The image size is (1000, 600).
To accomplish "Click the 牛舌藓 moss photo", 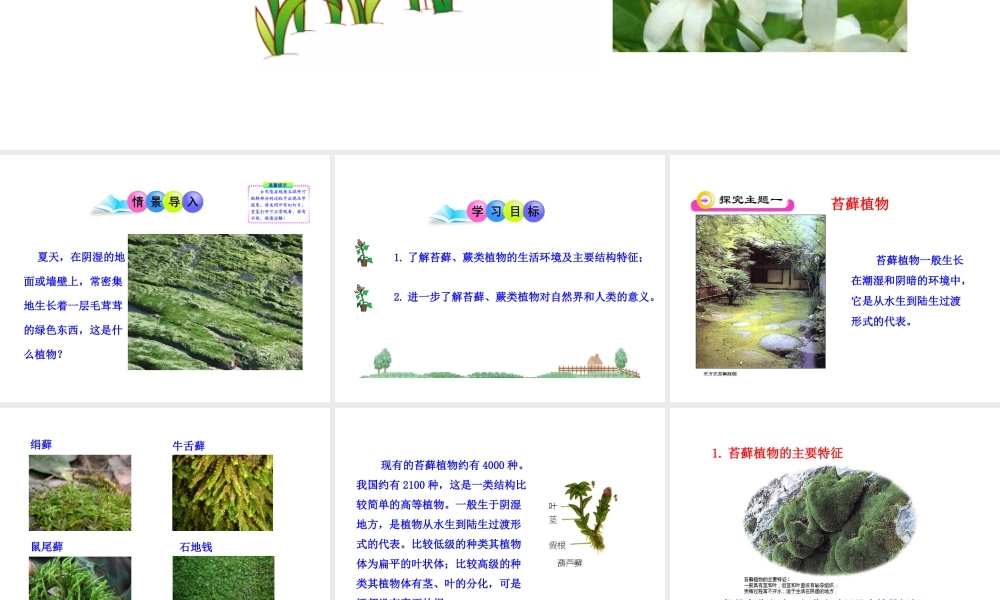I will pos(223,493).
